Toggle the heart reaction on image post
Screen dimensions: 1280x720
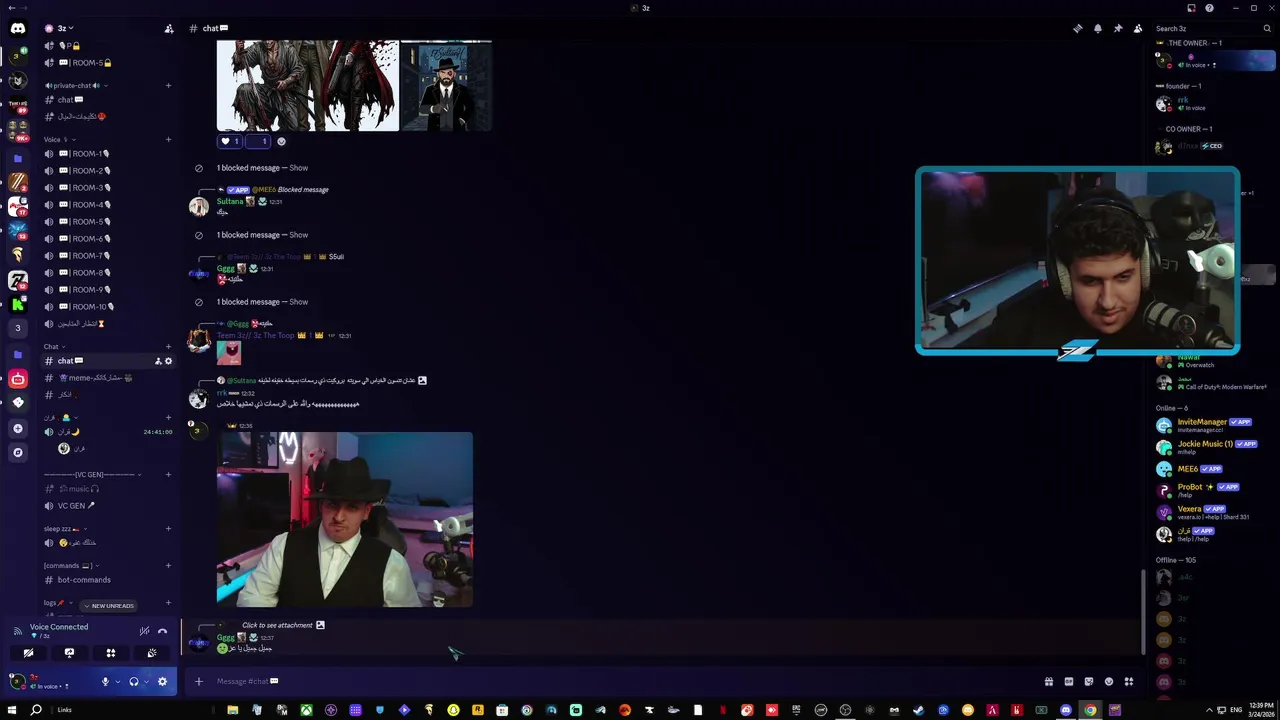click(x=230, y=141)
